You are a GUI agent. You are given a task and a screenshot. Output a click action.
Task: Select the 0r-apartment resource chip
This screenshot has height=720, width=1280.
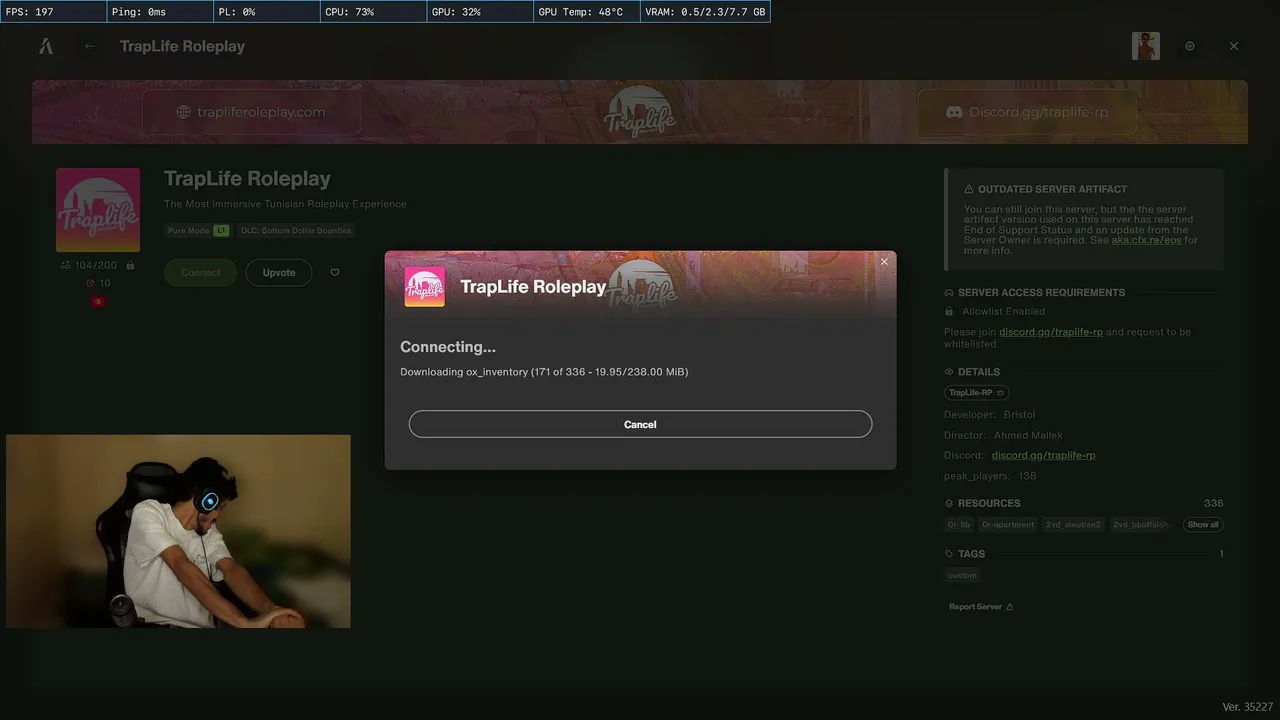click(x=1007, y=524)
